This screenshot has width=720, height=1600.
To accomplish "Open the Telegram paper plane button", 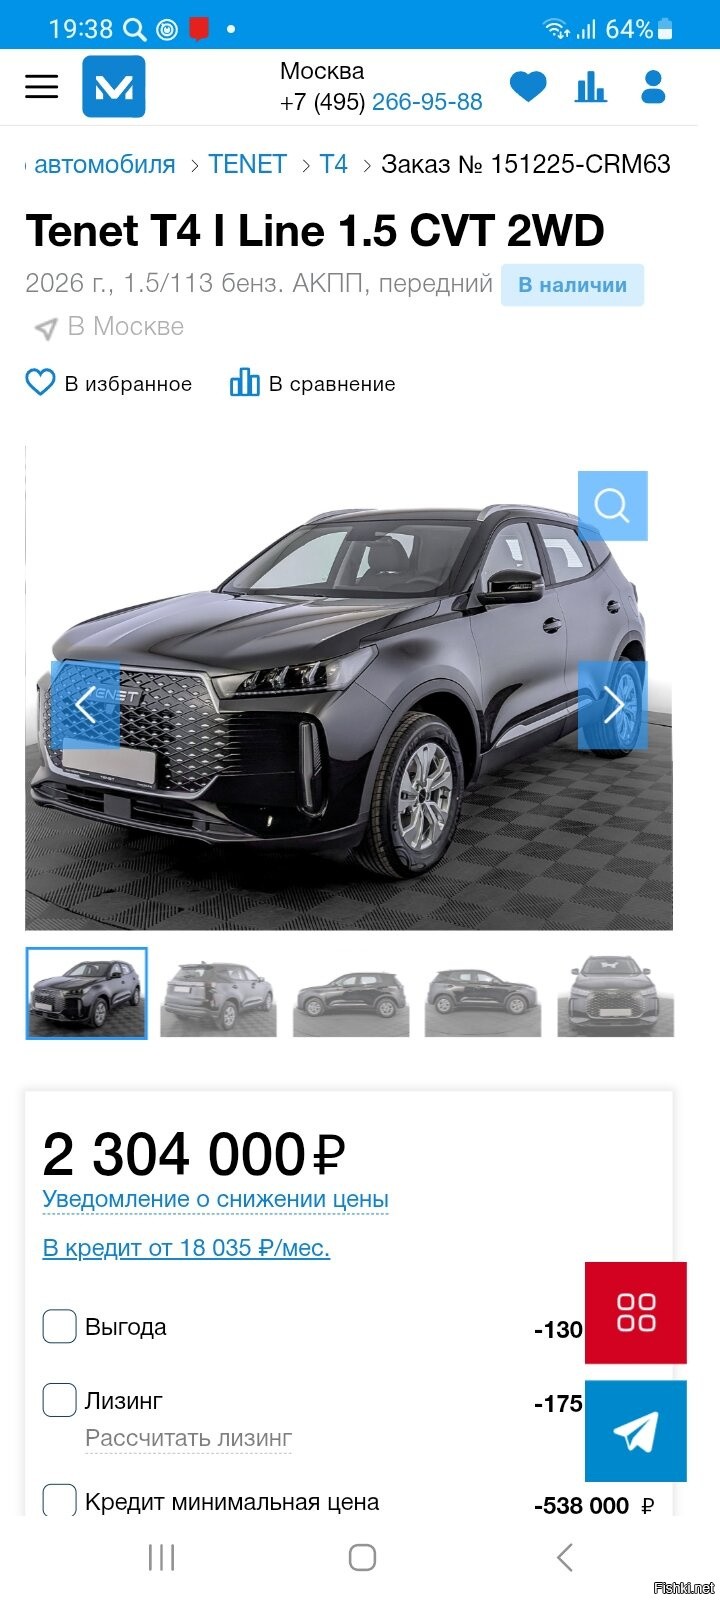I will 636,1431.
